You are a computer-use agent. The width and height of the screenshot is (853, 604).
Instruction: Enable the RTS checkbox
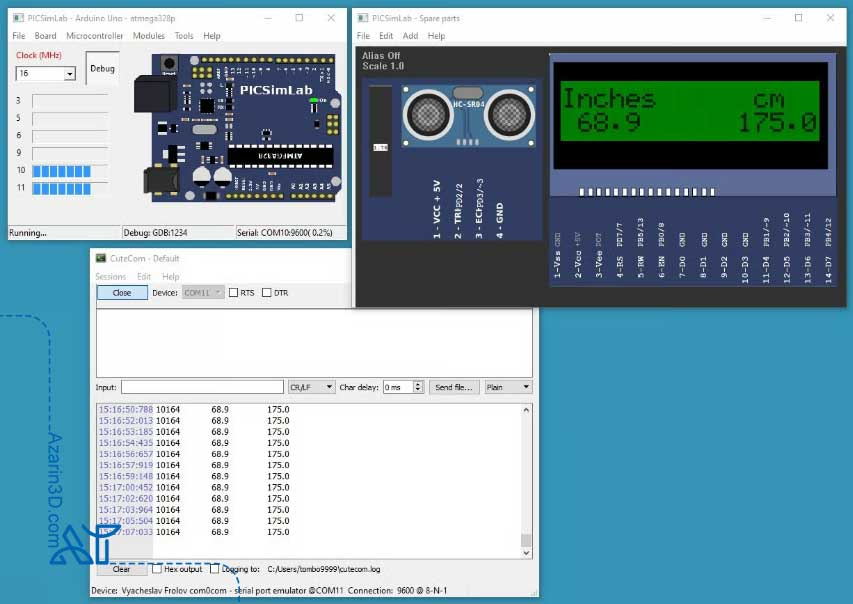[x=233, y=293]
